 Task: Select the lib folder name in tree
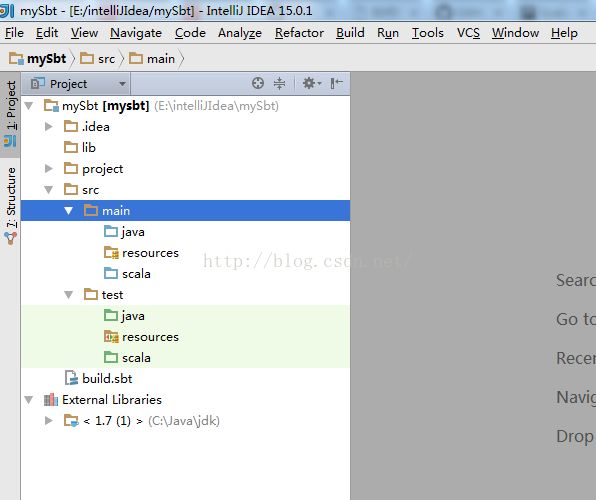89,148
